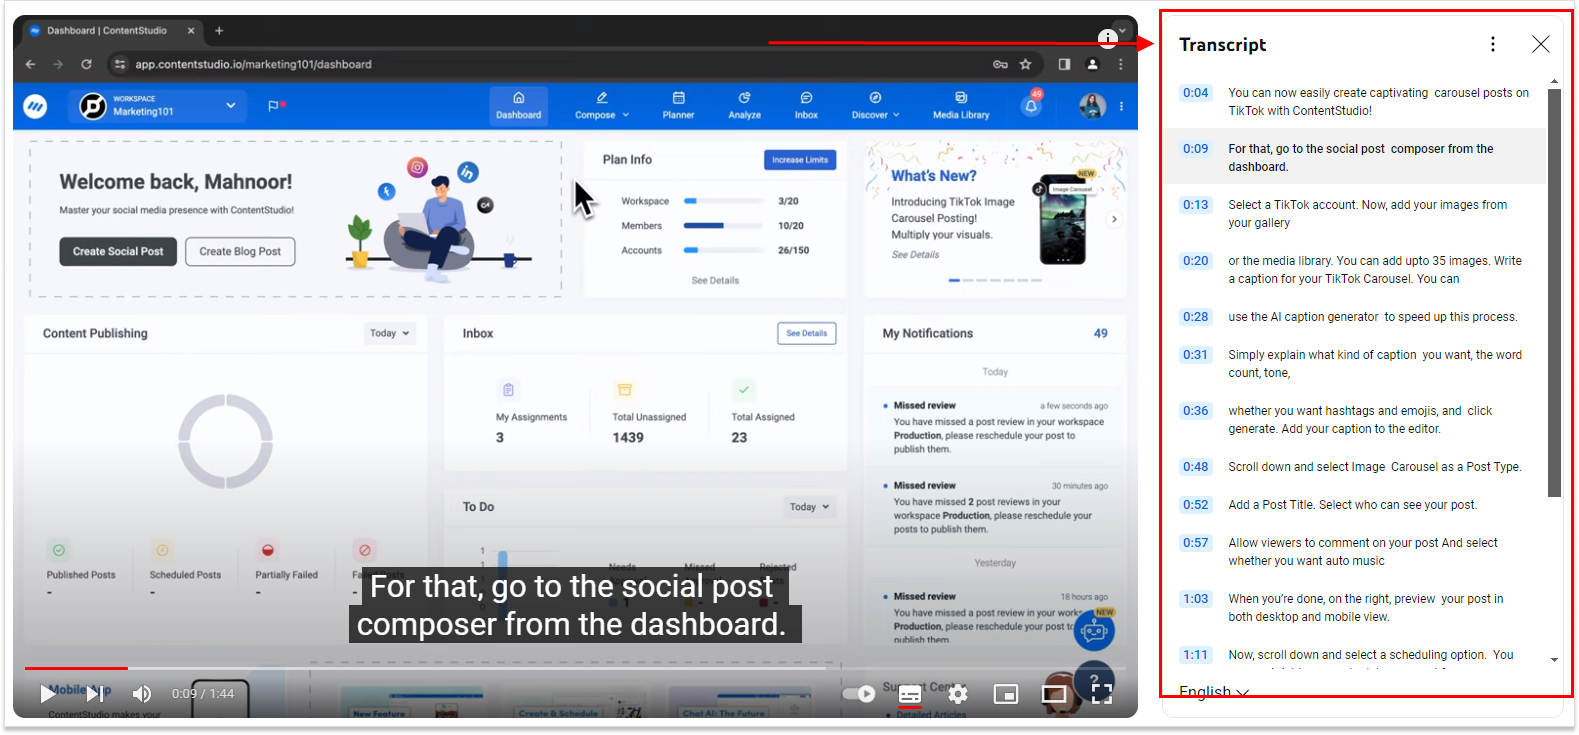Jump to transcript timestamp 0:04

tap(1195, 93)
